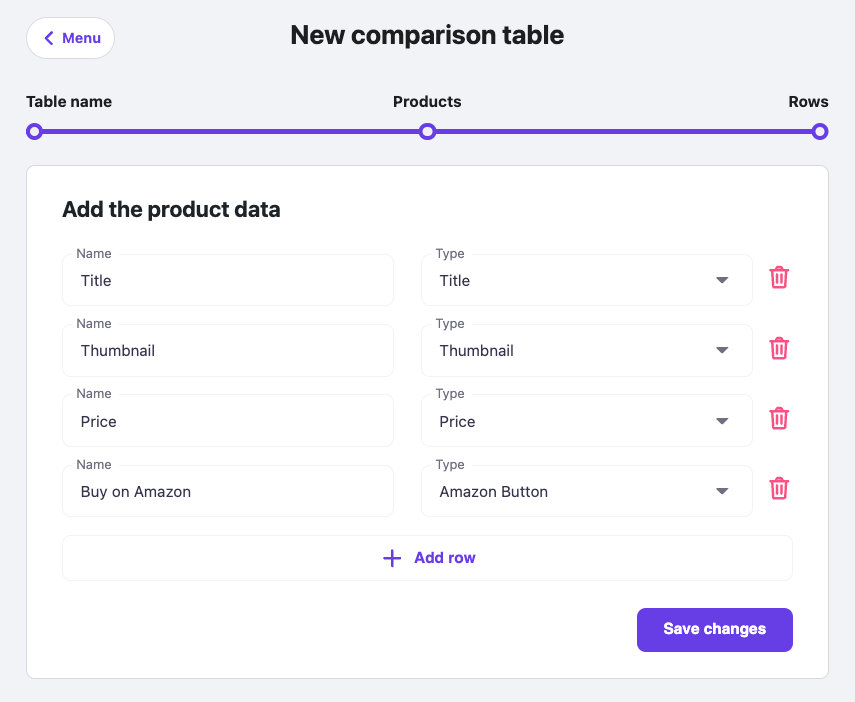
Task: Select the Rows step label
Action: coord(808,101)
